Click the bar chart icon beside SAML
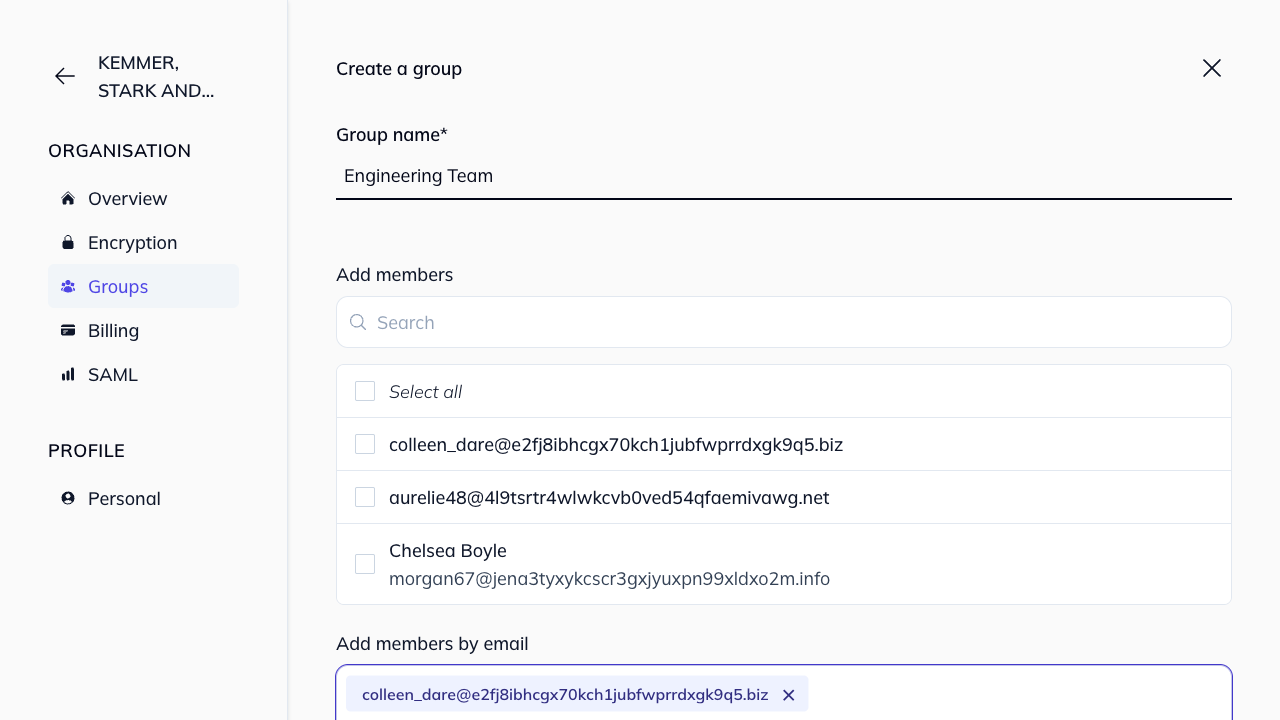The height and width of the screenshot is (720, 1280). [68, 374]
